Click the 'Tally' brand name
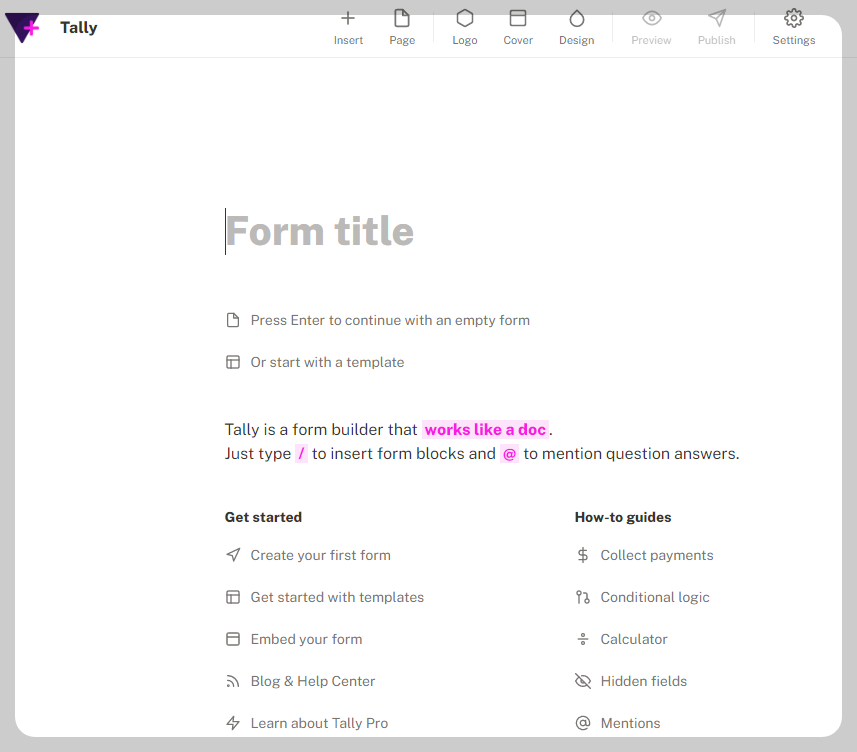This screenshot has width=857, height=752. click(79, 27)
